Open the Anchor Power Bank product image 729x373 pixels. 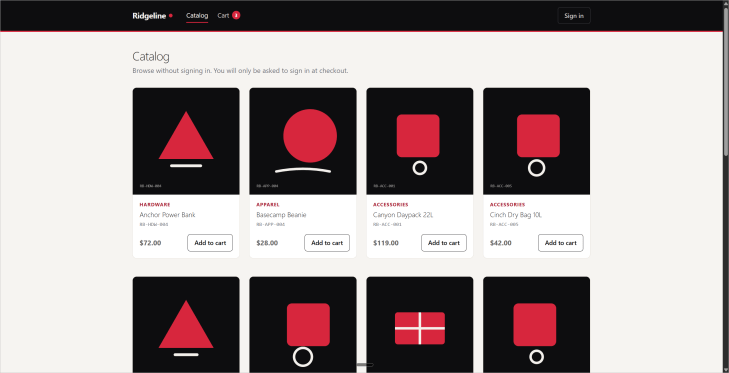(186, 141)
